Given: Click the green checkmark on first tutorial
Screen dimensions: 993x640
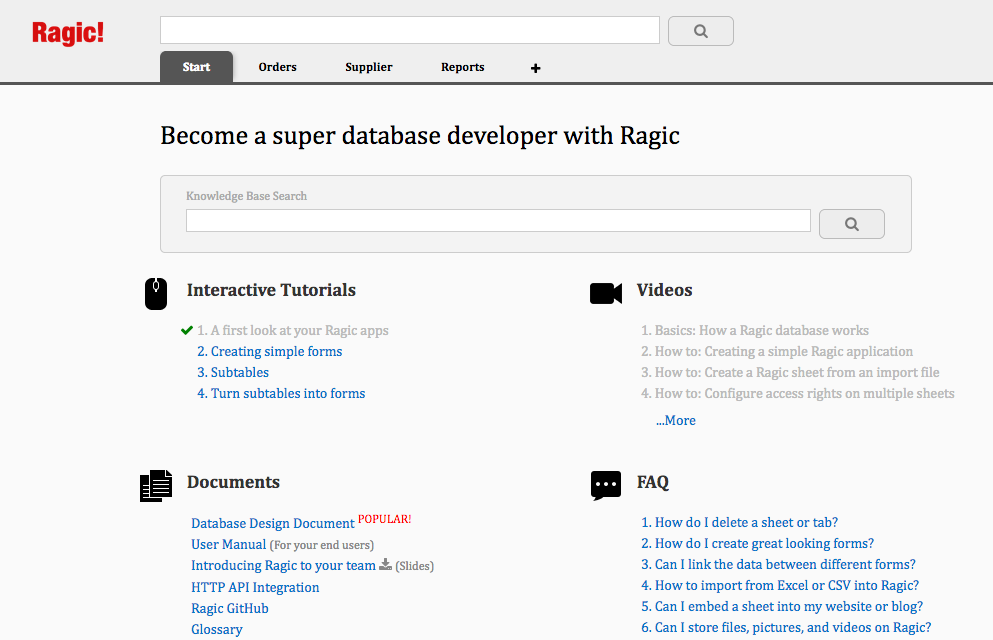Looking at the screenshot, I should pyautogui.click(x=187, y=330).
